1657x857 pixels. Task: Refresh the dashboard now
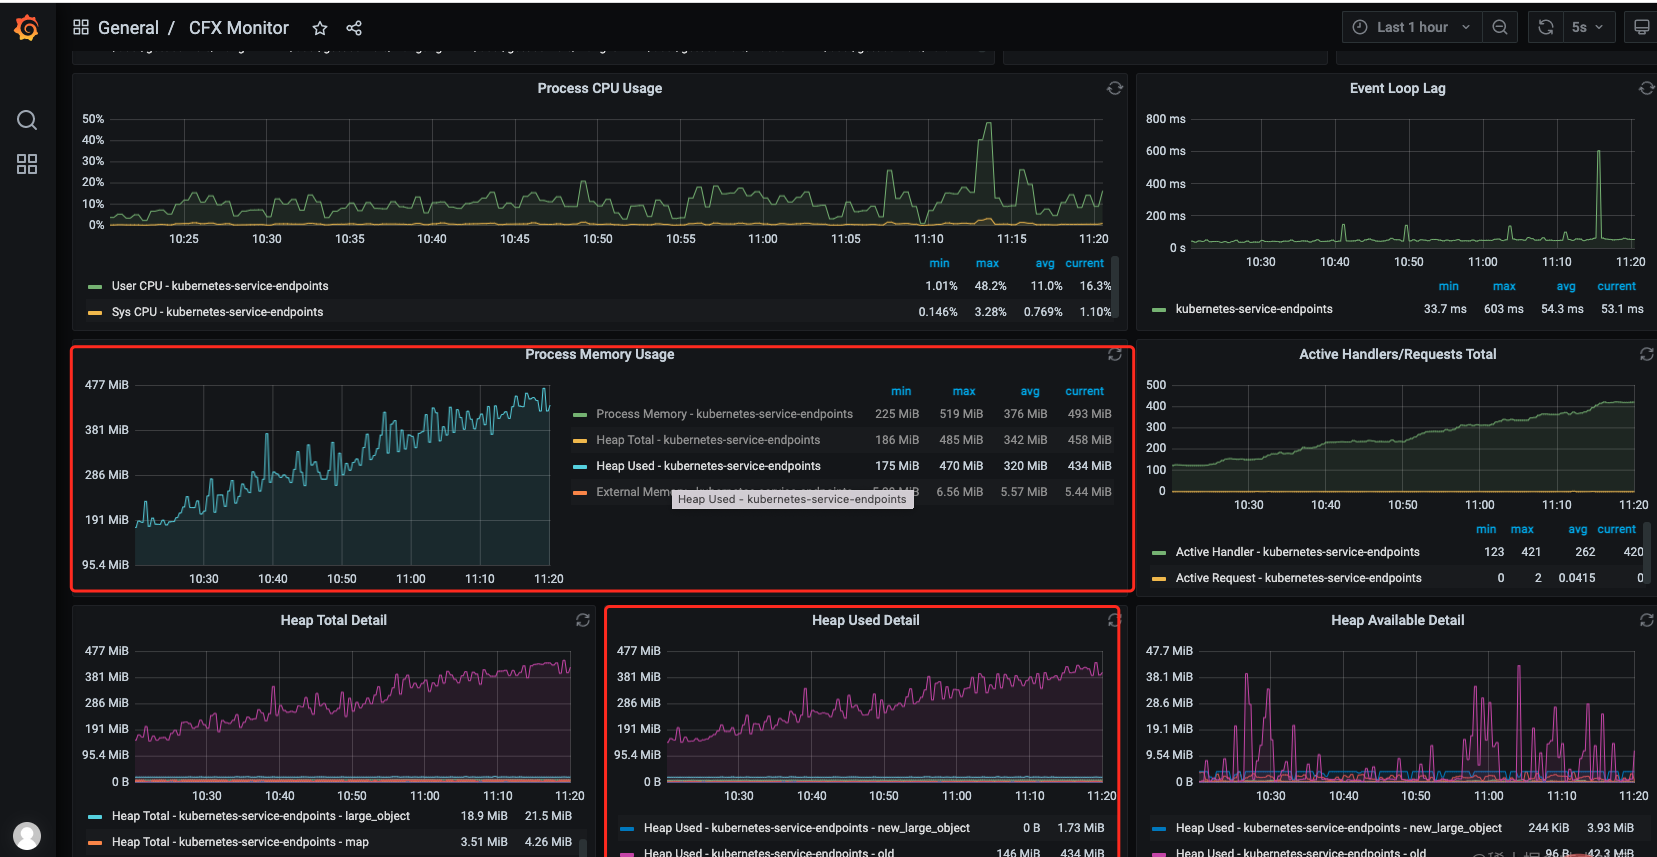(1546, 27)
